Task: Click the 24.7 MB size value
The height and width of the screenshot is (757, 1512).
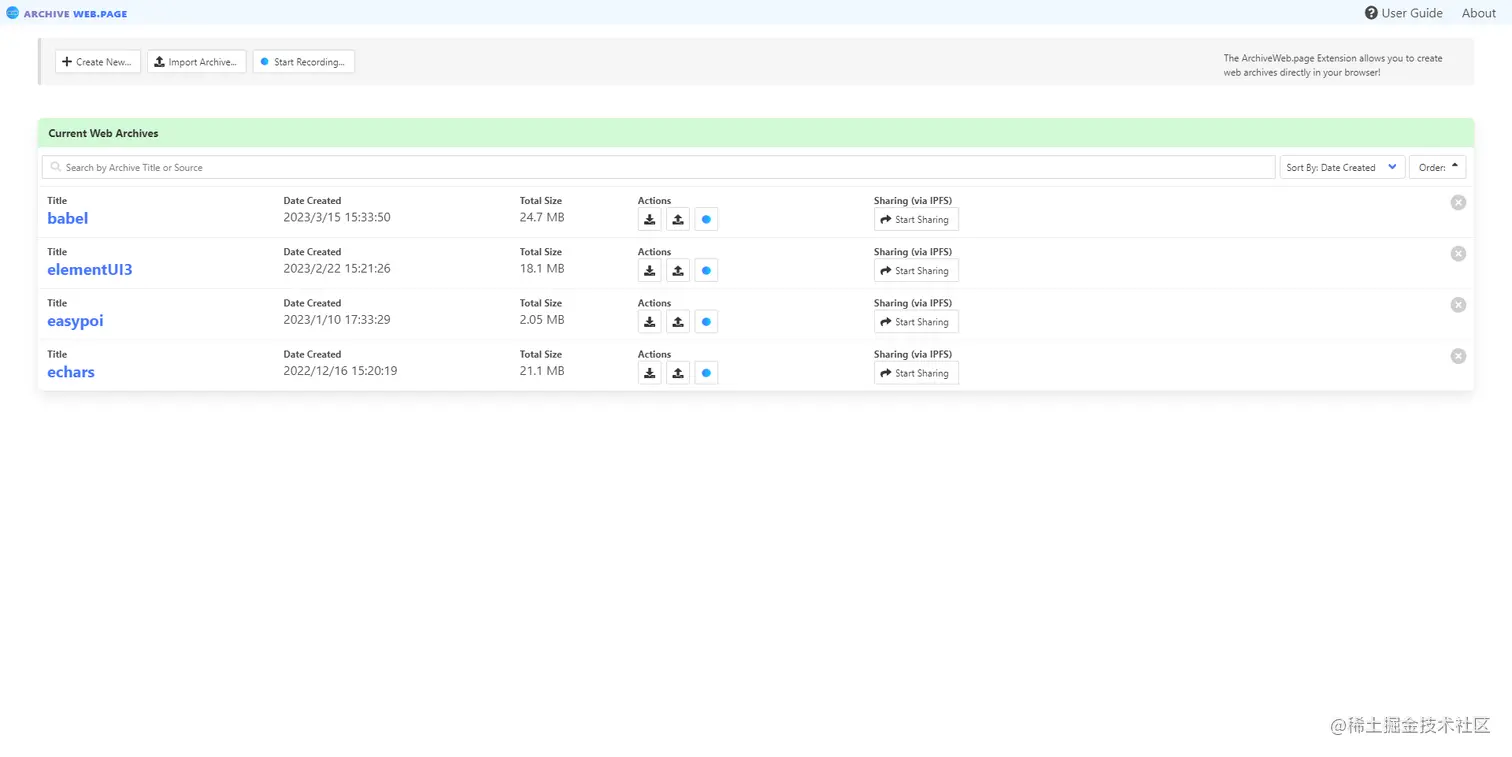Action: coord(542,217)
